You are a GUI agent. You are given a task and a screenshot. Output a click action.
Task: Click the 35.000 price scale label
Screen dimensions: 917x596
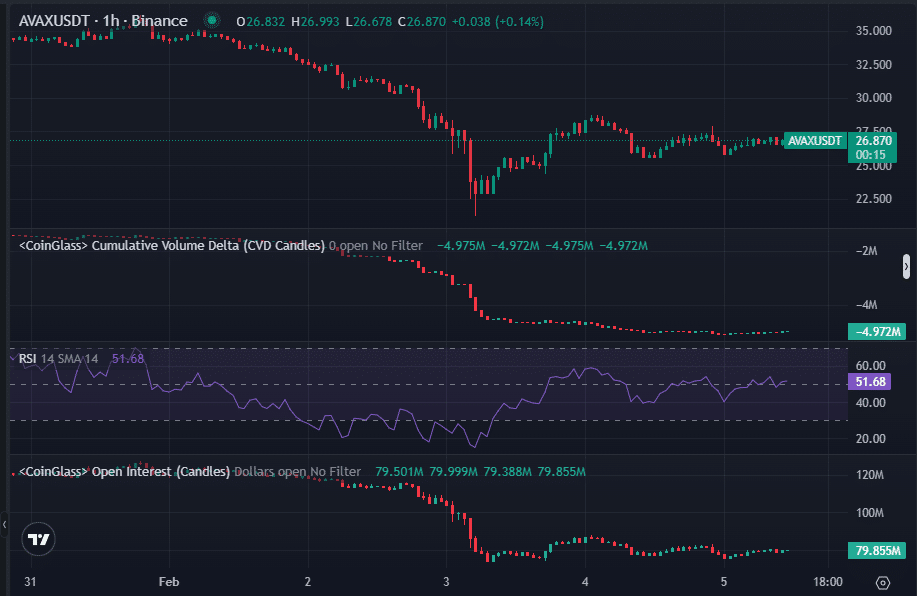pyautogui.click(x=874, y=32)
